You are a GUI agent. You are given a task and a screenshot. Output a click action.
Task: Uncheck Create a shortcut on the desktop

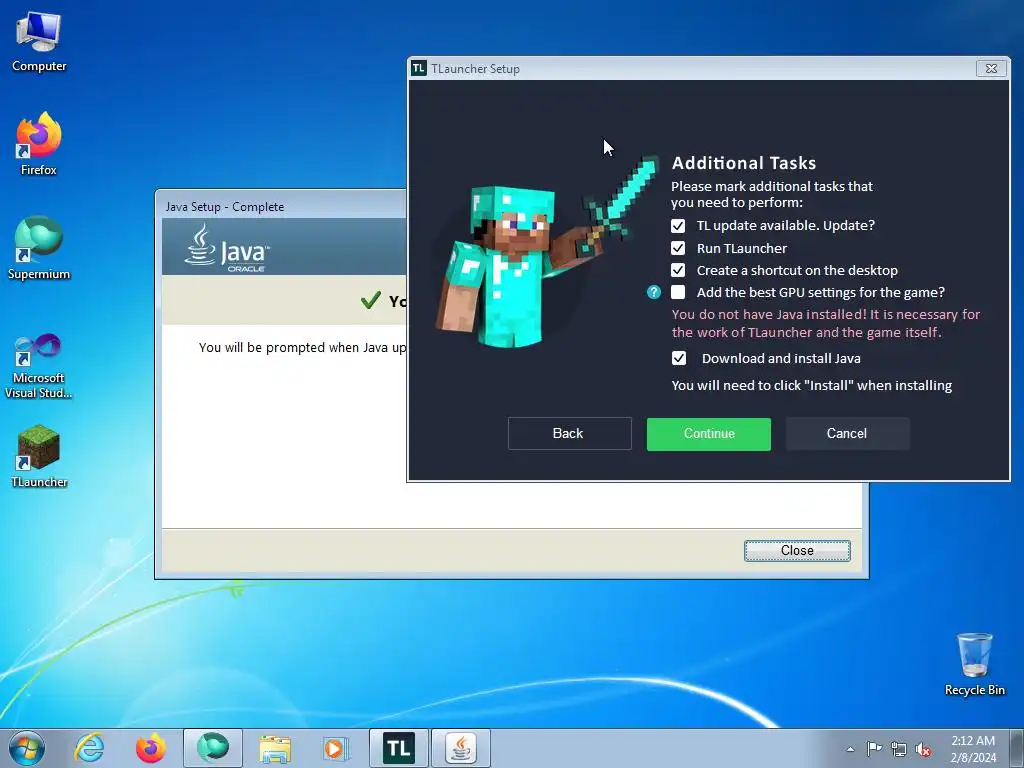tap(678, 270)
